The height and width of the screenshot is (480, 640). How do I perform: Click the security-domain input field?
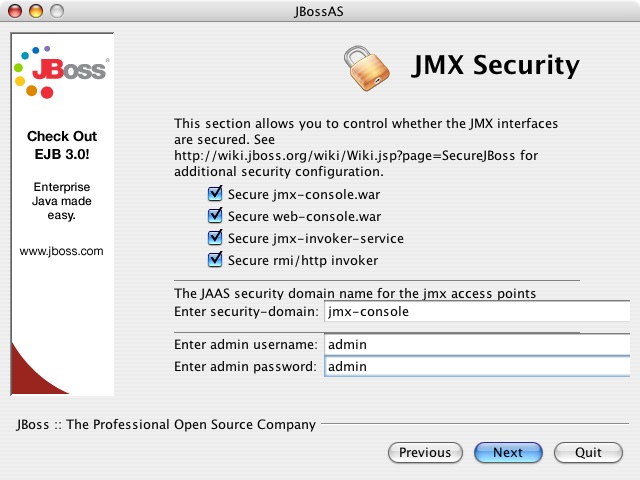(x=476, y=312)
